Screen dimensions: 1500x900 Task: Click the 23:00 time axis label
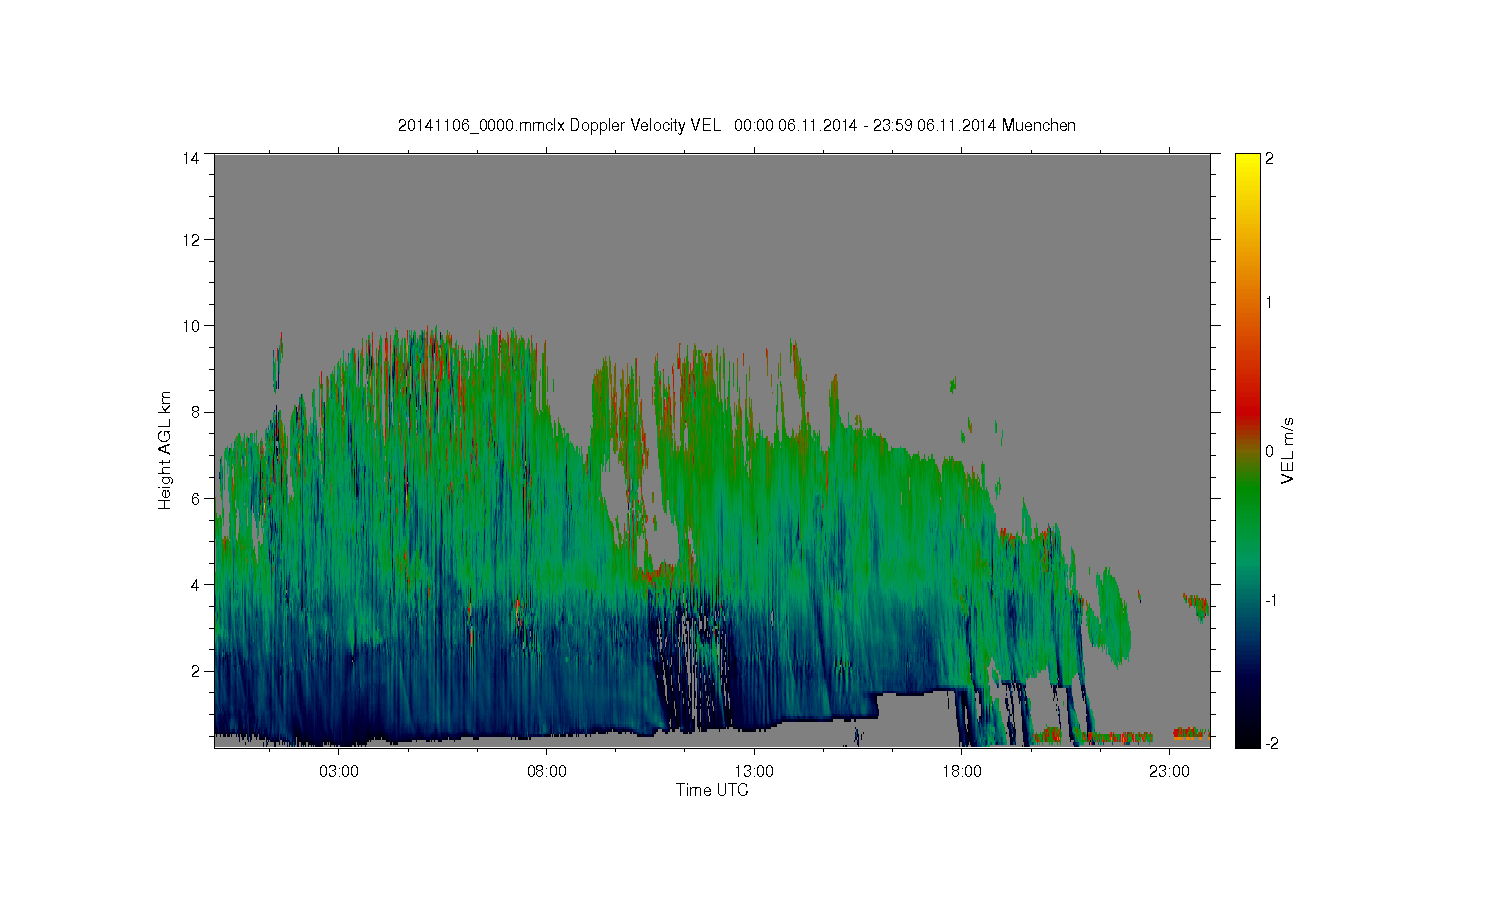pos(1169,772)
